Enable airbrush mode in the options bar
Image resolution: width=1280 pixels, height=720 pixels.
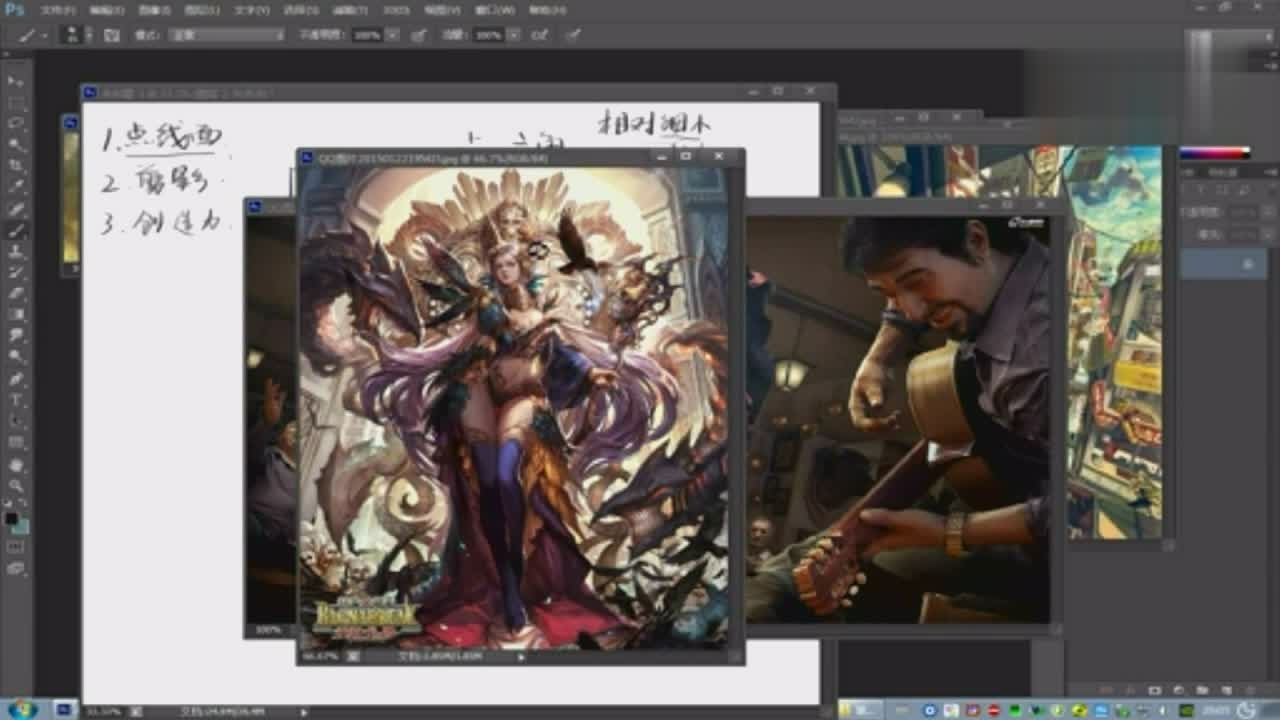(540, 34)
